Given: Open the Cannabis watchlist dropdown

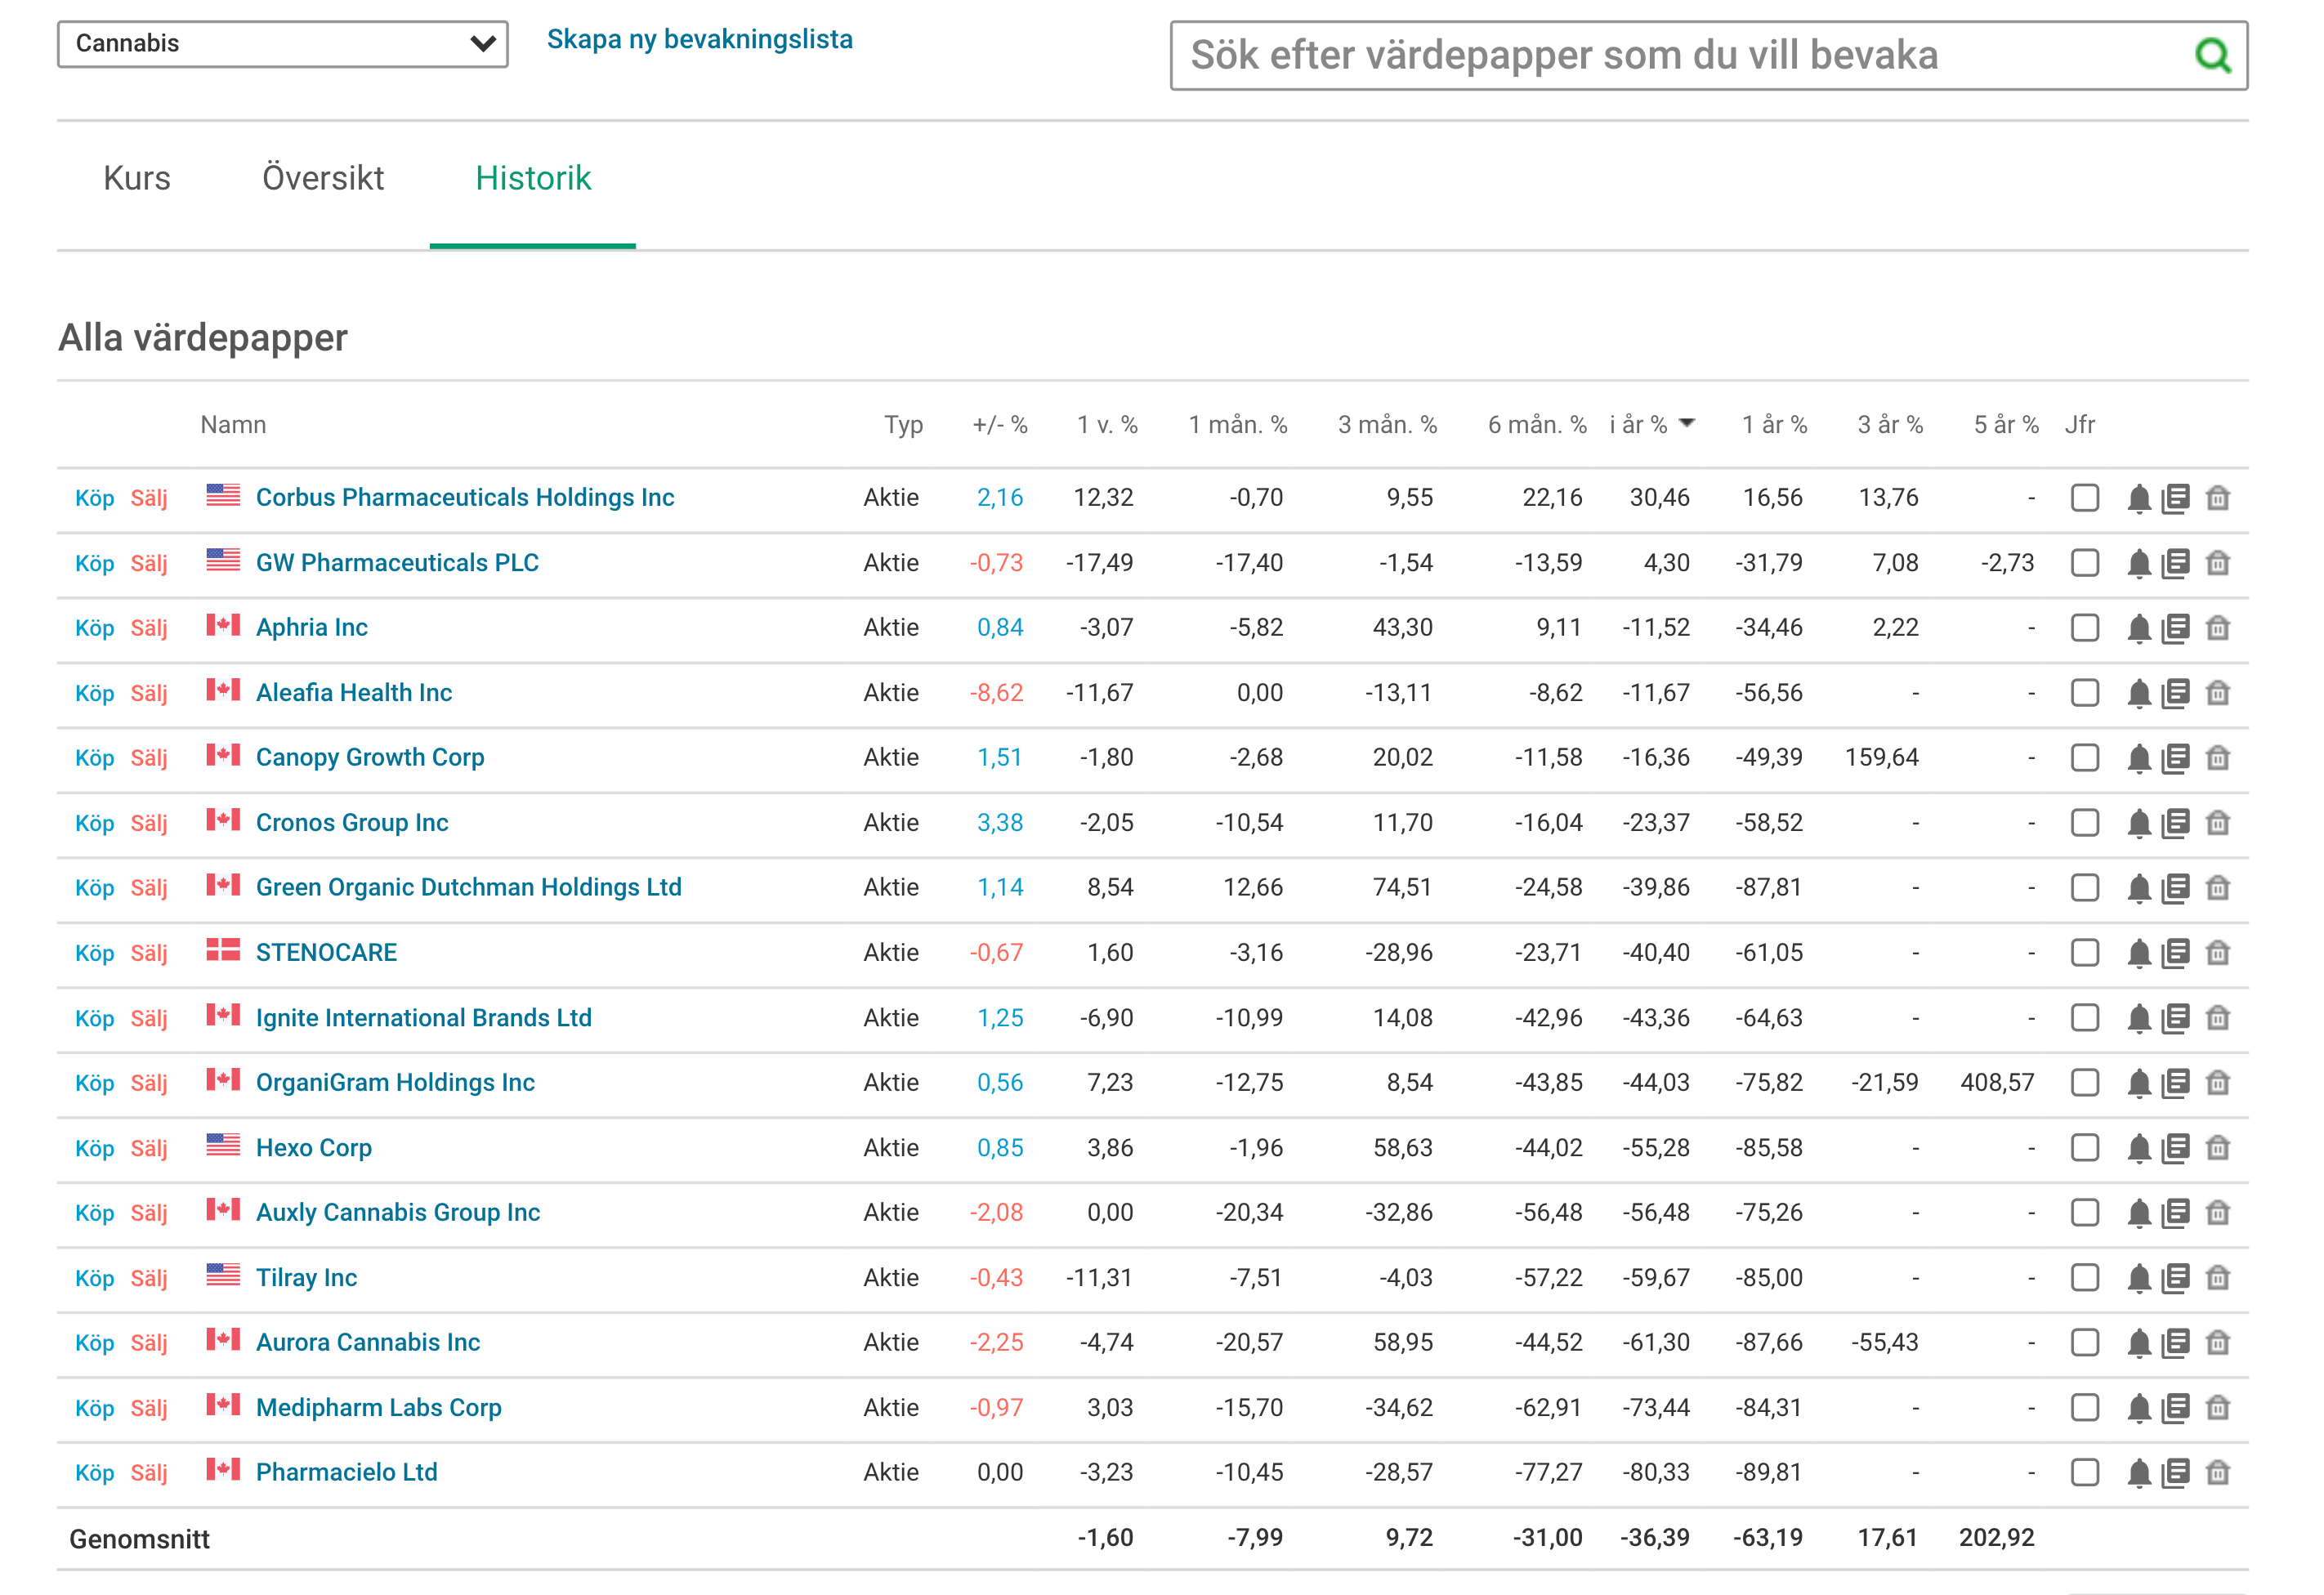Looking at the screenshot, I should point(283,44).
